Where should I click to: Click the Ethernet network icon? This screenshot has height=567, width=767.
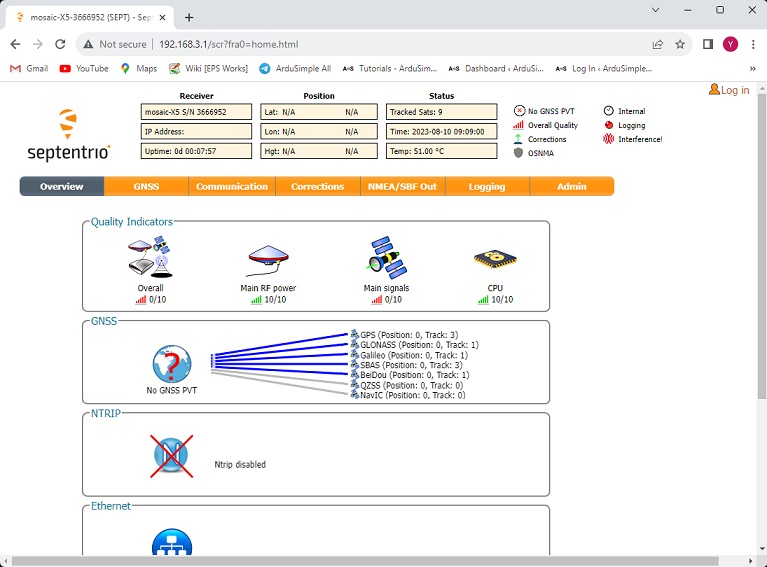point(171,544)
